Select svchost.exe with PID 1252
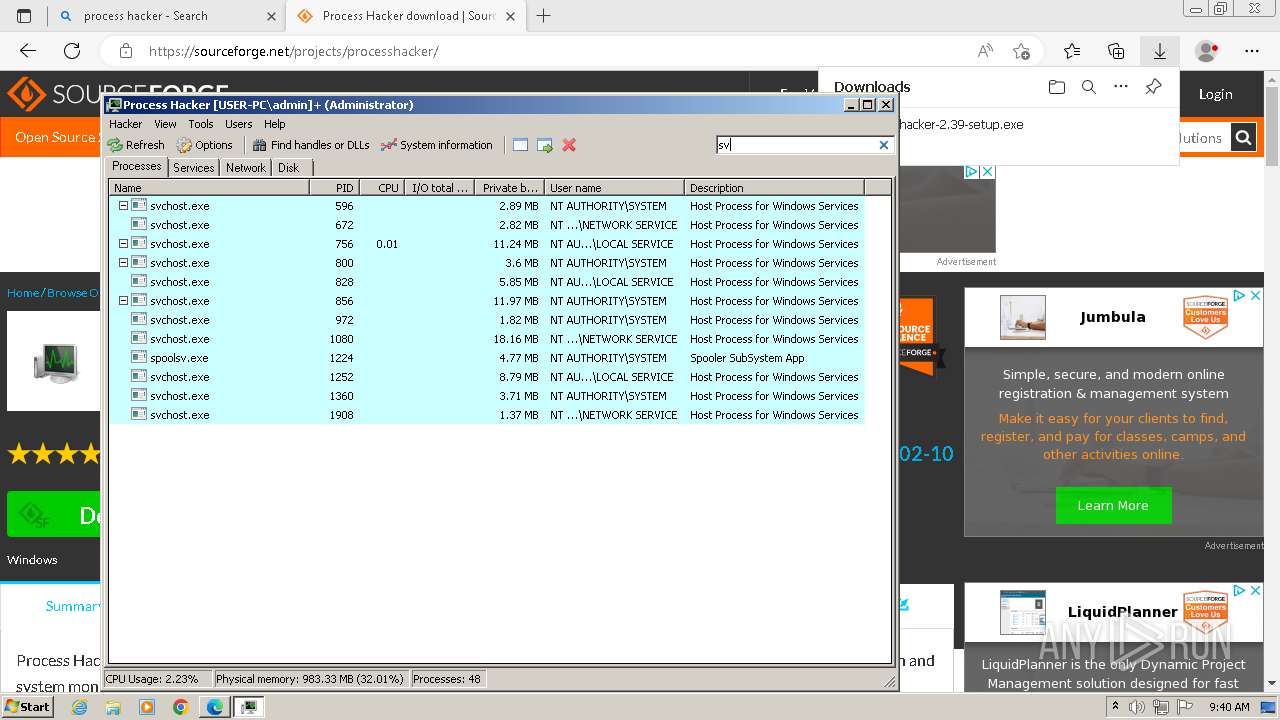 pos(486,377)
